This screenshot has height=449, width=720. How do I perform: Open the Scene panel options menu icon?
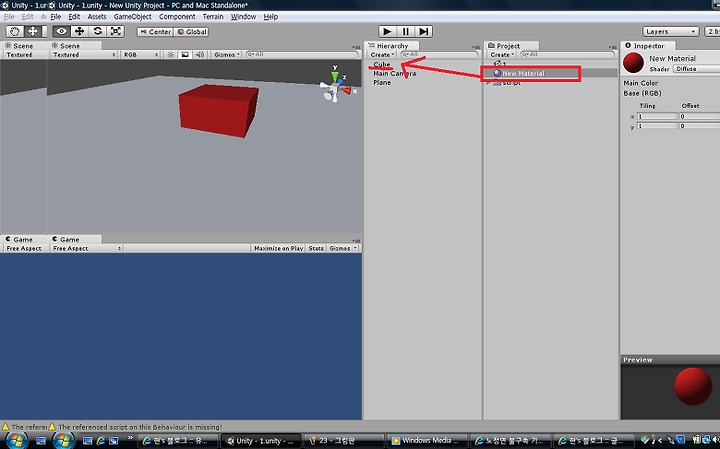(x=356, y=47)
